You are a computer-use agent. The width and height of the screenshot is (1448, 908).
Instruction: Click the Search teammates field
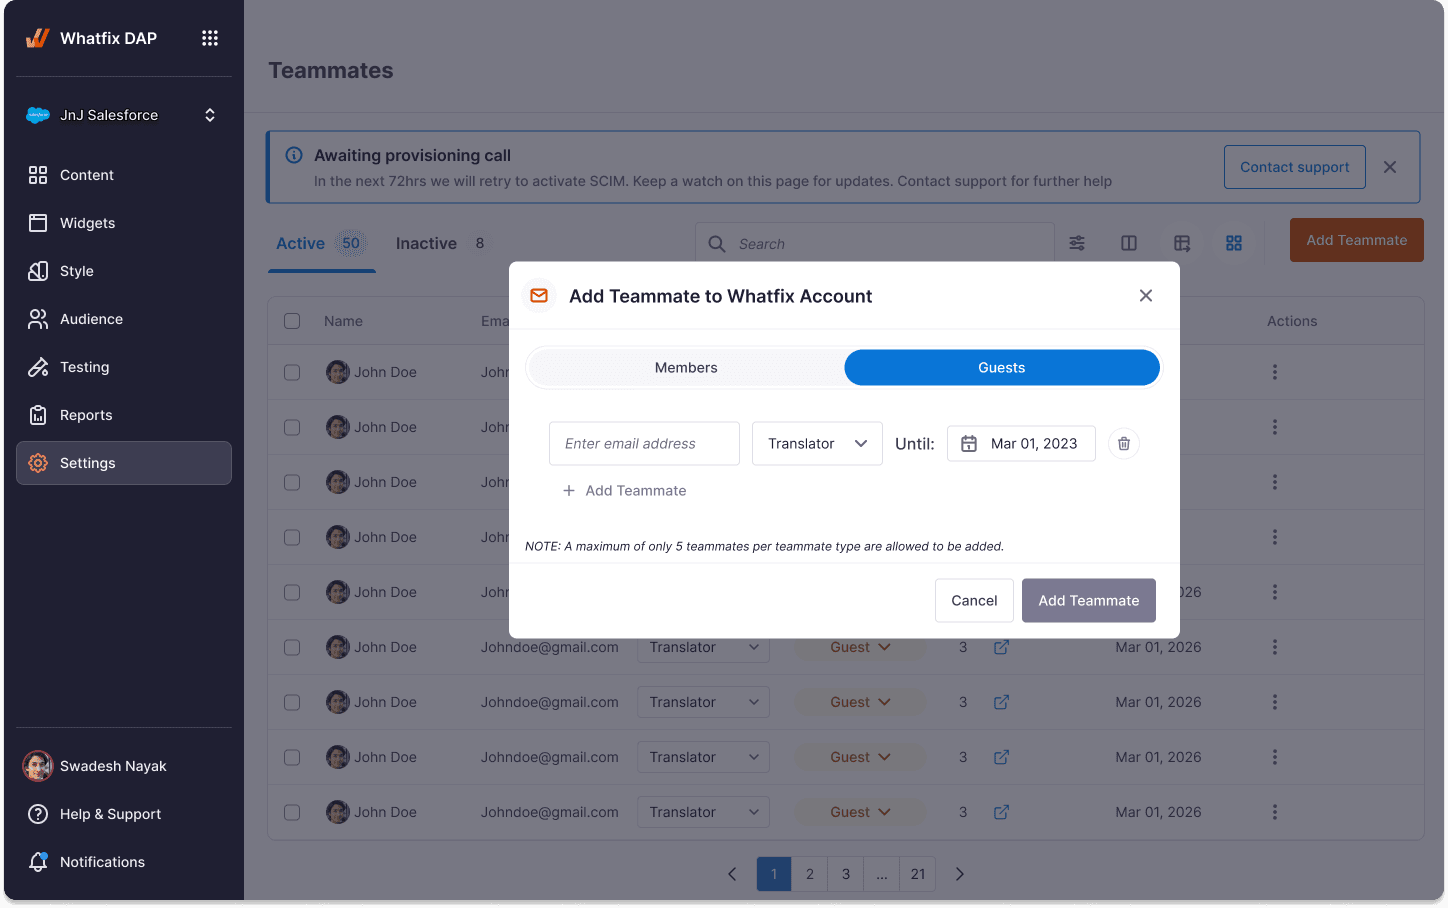coord(875,244)
